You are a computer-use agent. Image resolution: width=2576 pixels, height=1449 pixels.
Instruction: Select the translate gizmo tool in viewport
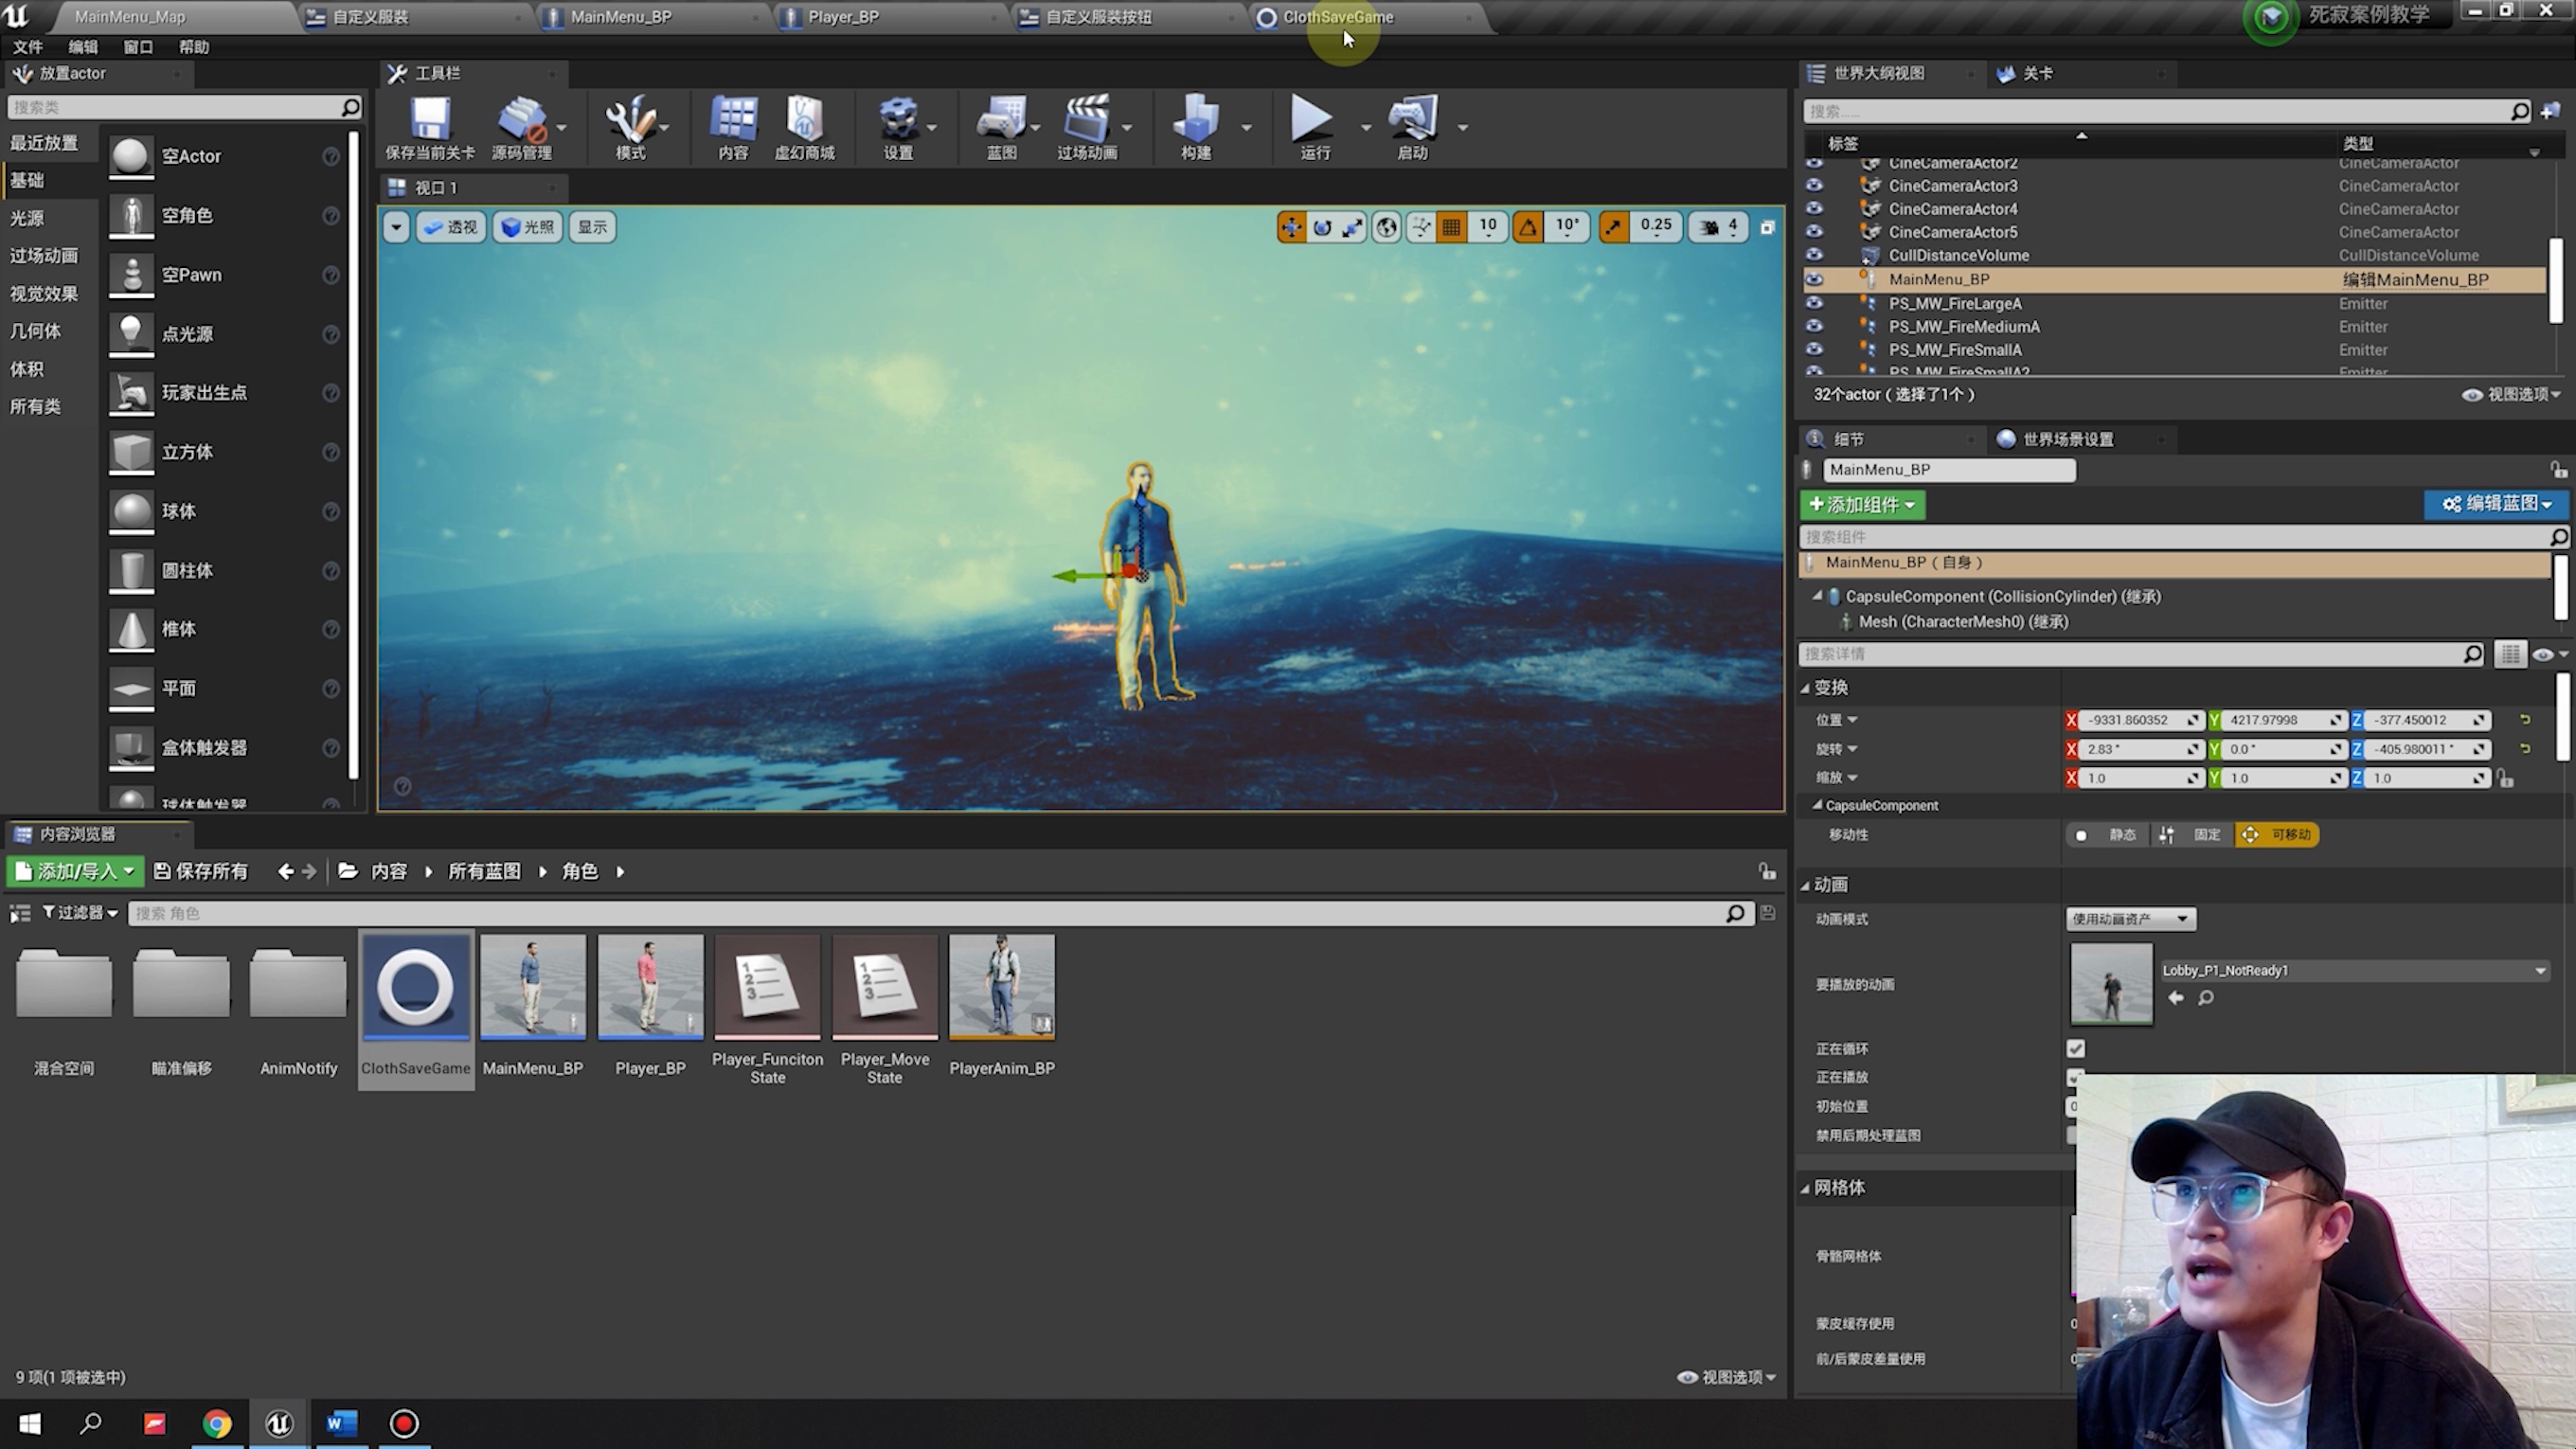coord(1291,227)
